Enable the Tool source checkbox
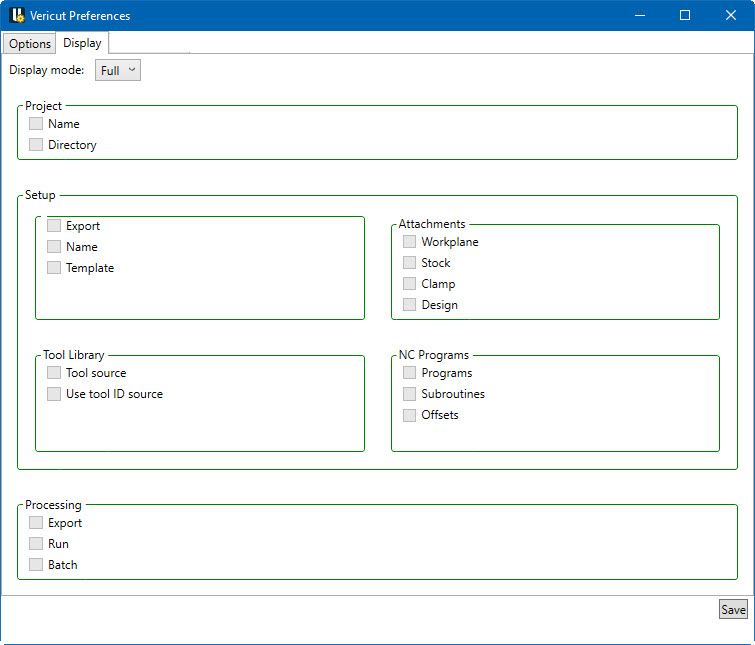The image size is (755, 645). coord(54,373)
